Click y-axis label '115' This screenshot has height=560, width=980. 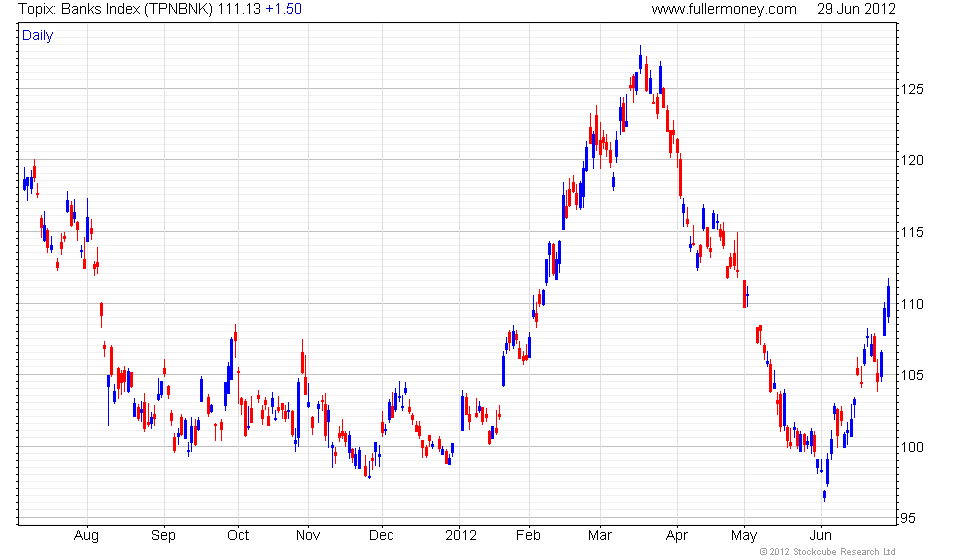tap(912, 232)
